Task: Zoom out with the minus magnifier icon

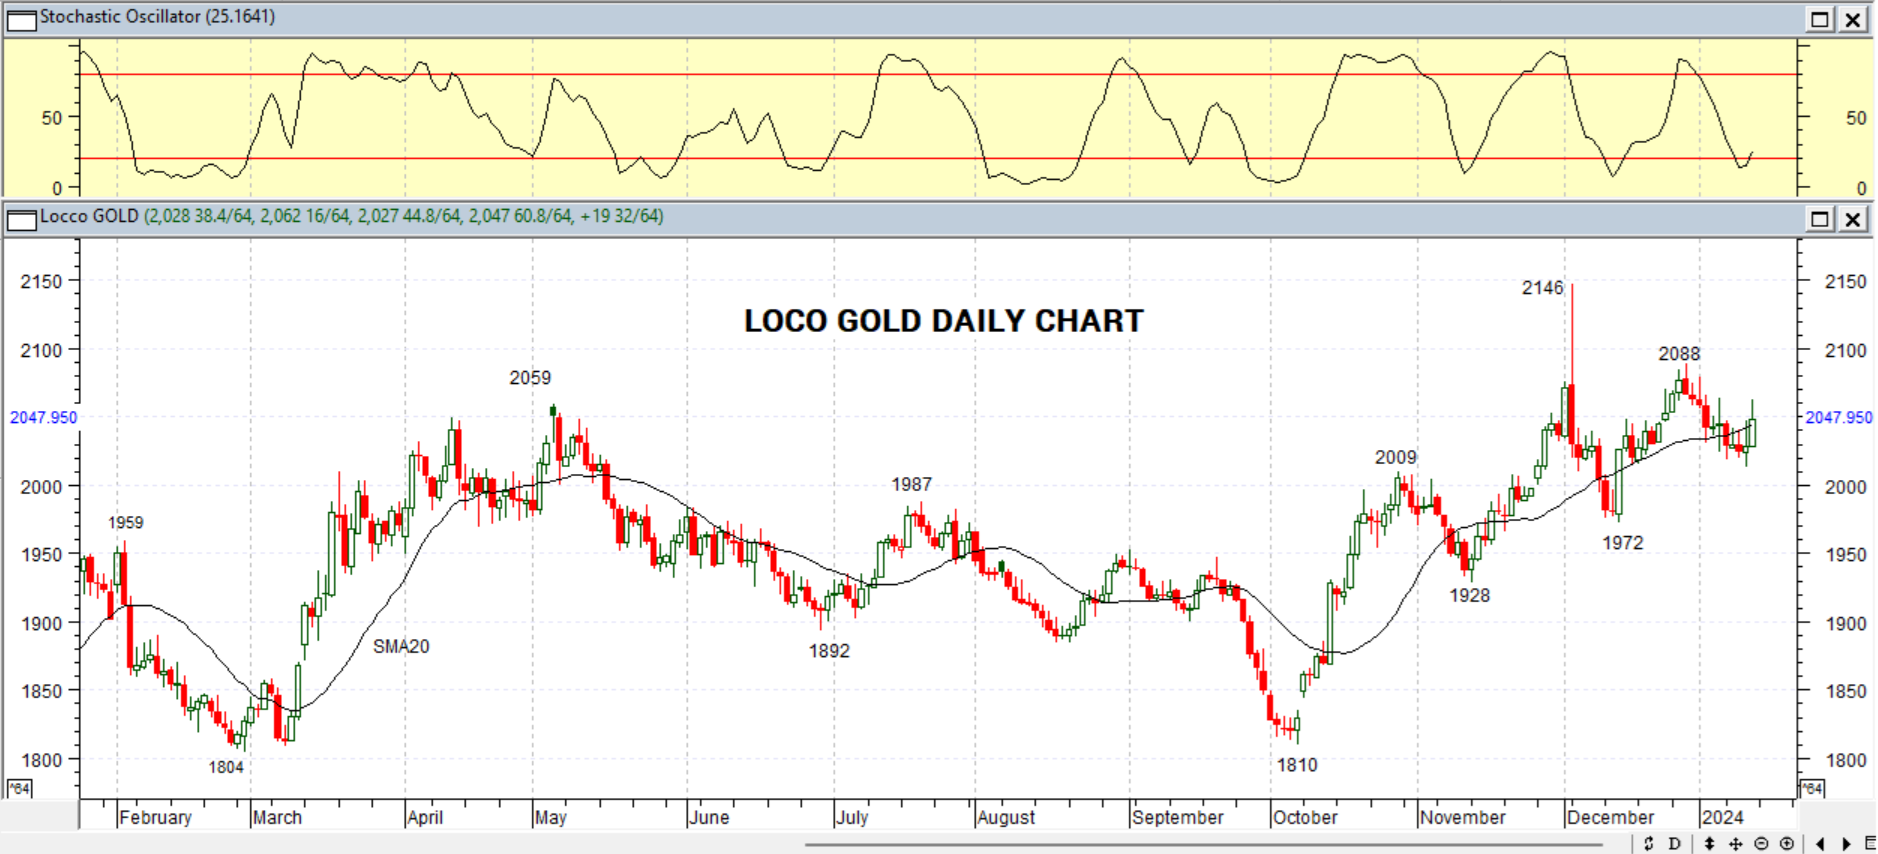Action: click(1762, 844)
